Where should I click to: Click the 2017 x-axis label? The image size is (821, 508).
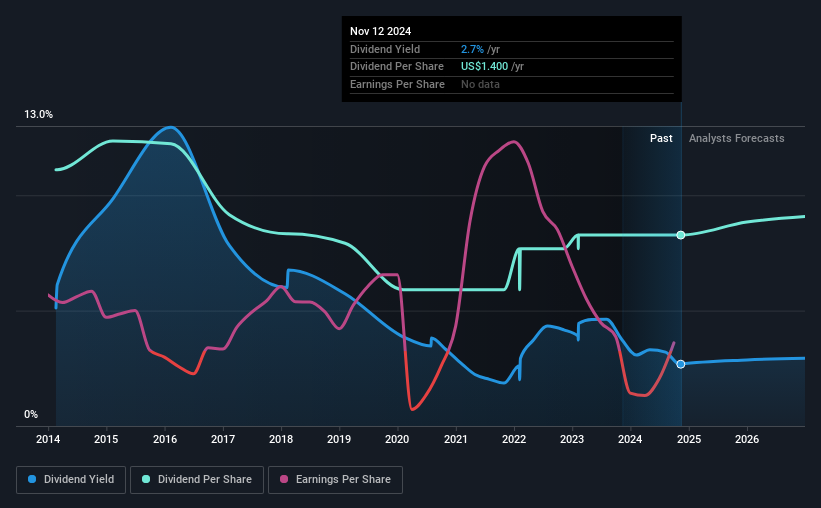[223, 439]
